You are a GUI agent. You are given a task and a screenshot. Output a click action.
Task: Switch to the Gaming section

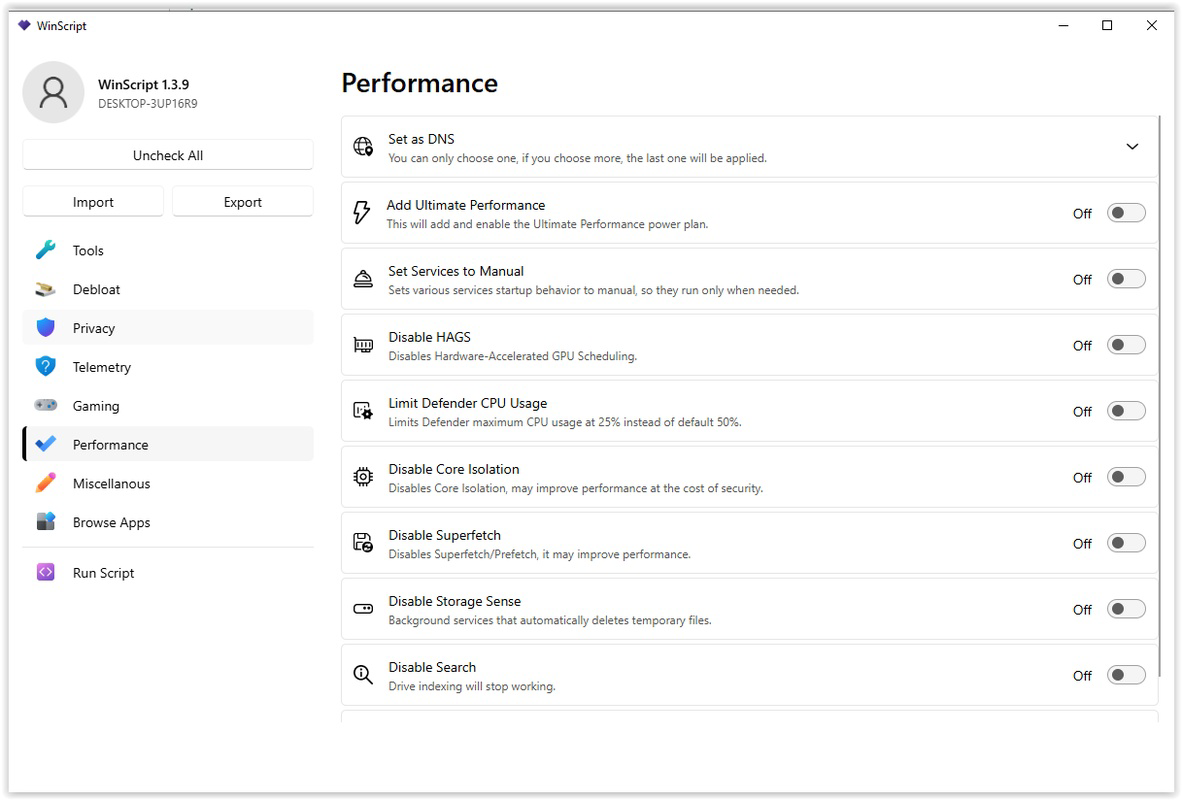pyautogui.click(x=168, y=406)
